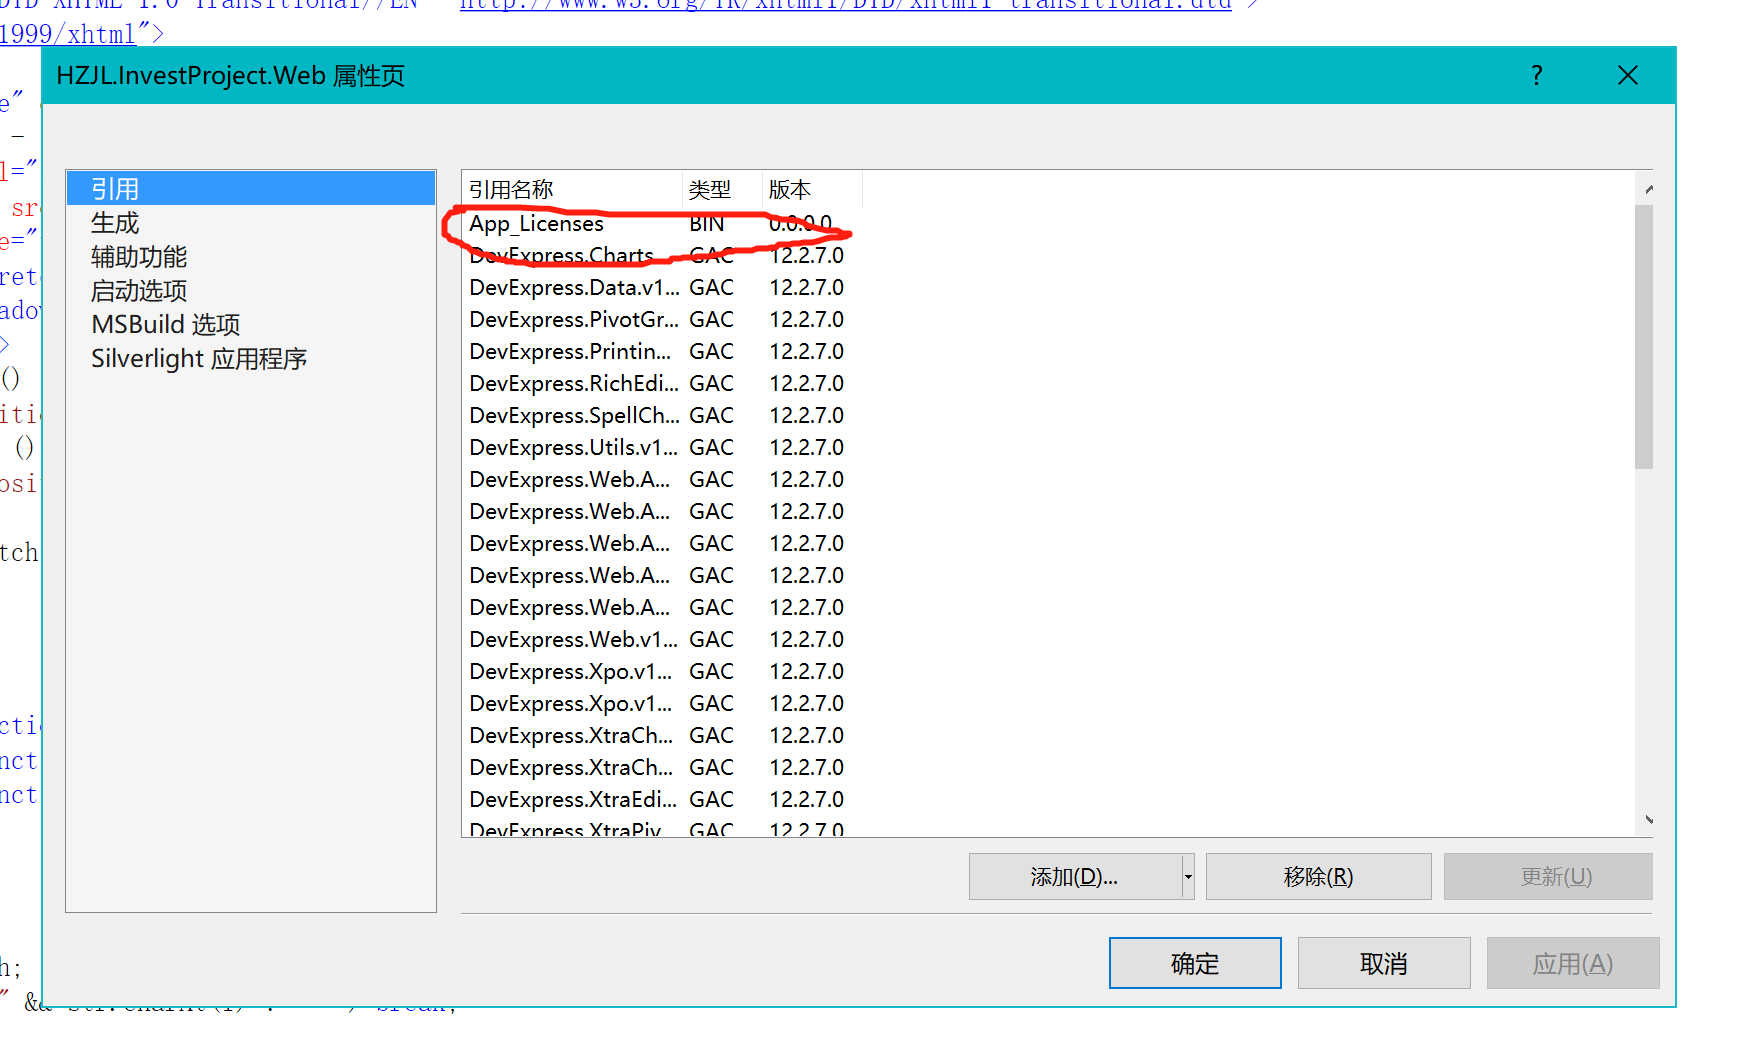Close the HZJL.InvestProject.Web properties dialog
The height and width of the screenshot is (1038, 1743).
1627,76
